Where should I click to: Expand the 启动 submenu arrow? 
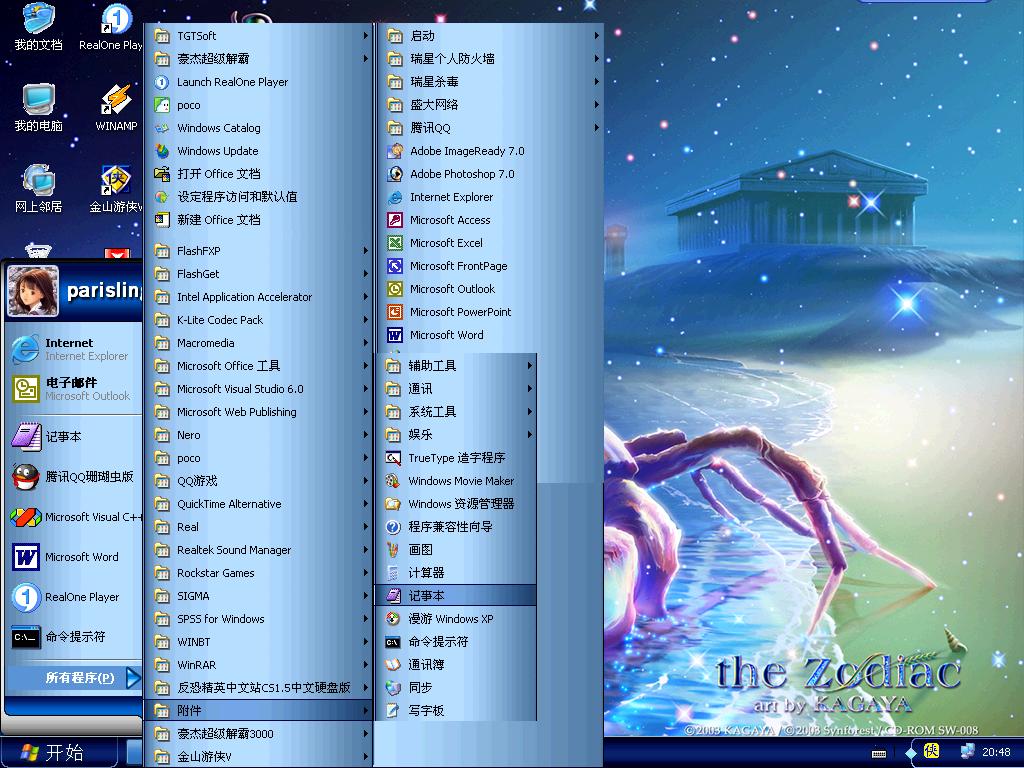point(596,36)
